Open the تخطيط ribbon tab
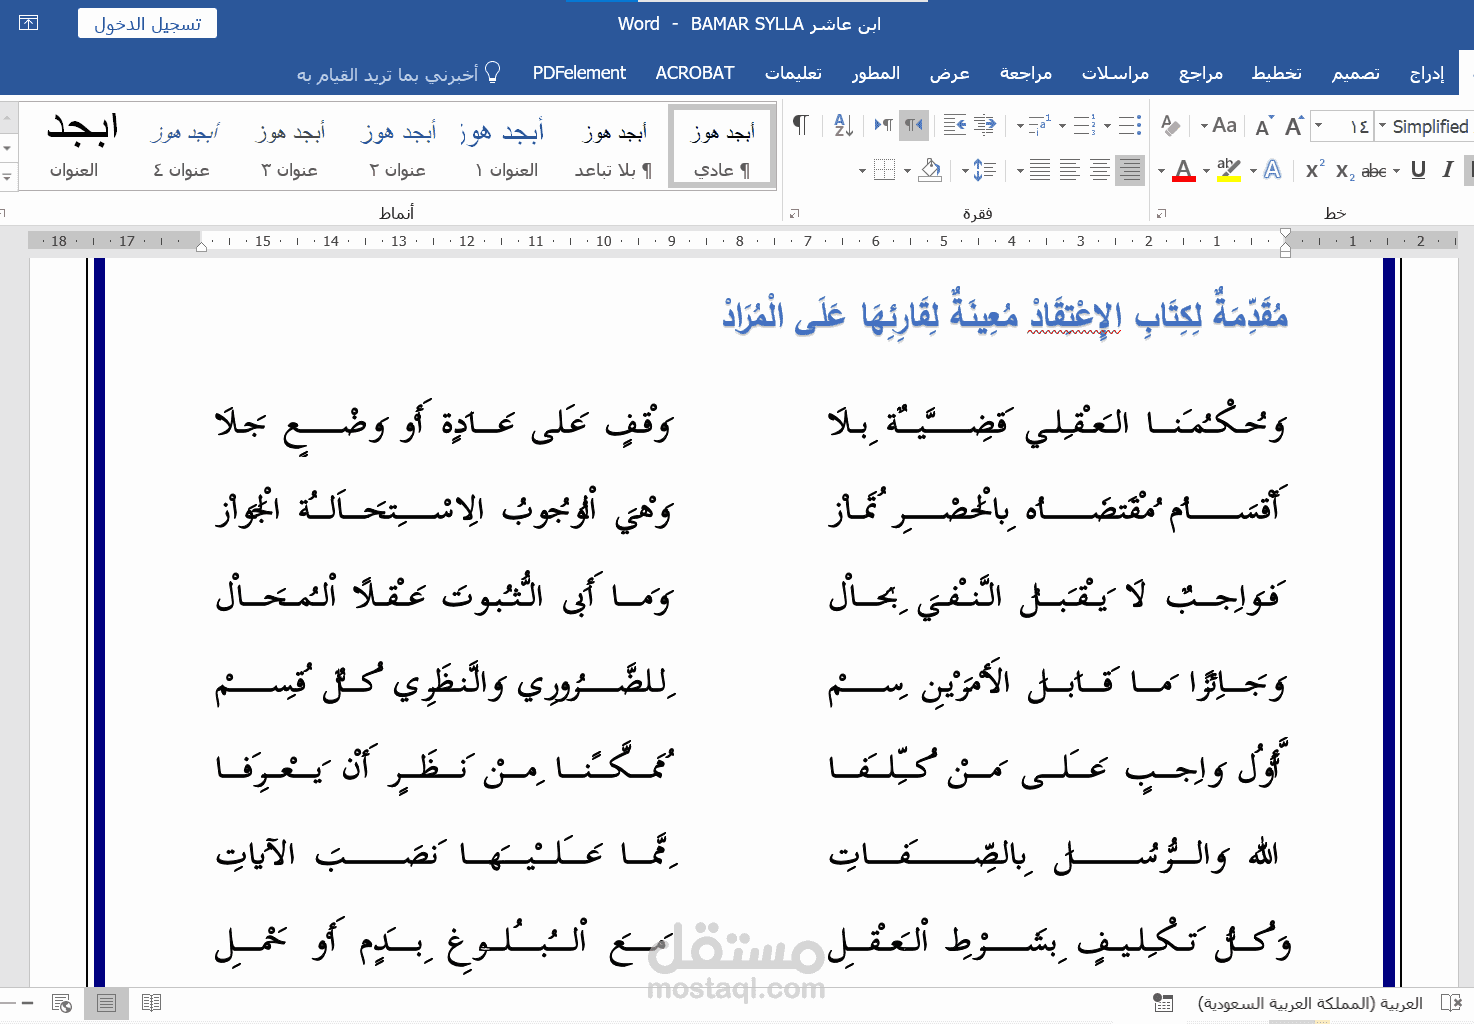This screenshot has height=1024, width=1474. pos(1277,73)
